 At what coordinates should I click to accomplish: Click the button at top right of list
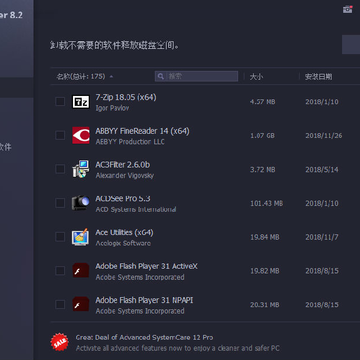[351, 44]
